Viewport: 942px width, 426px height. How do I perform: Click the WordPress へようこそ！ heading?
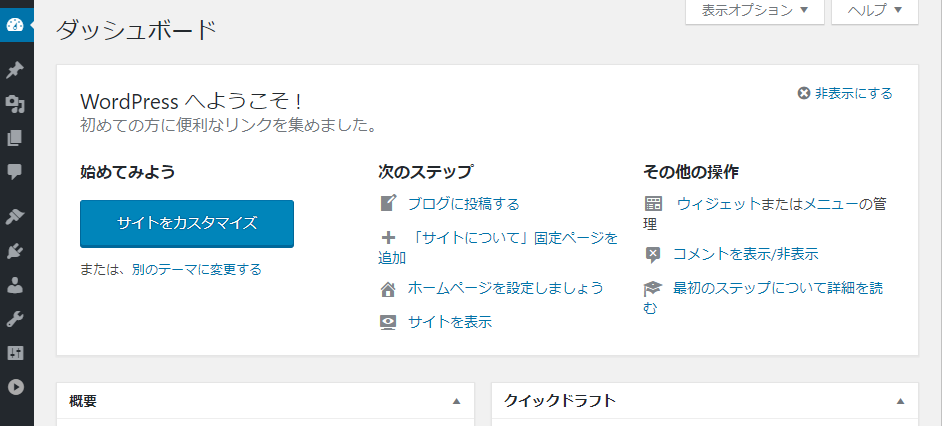click(x=191, y=101)
